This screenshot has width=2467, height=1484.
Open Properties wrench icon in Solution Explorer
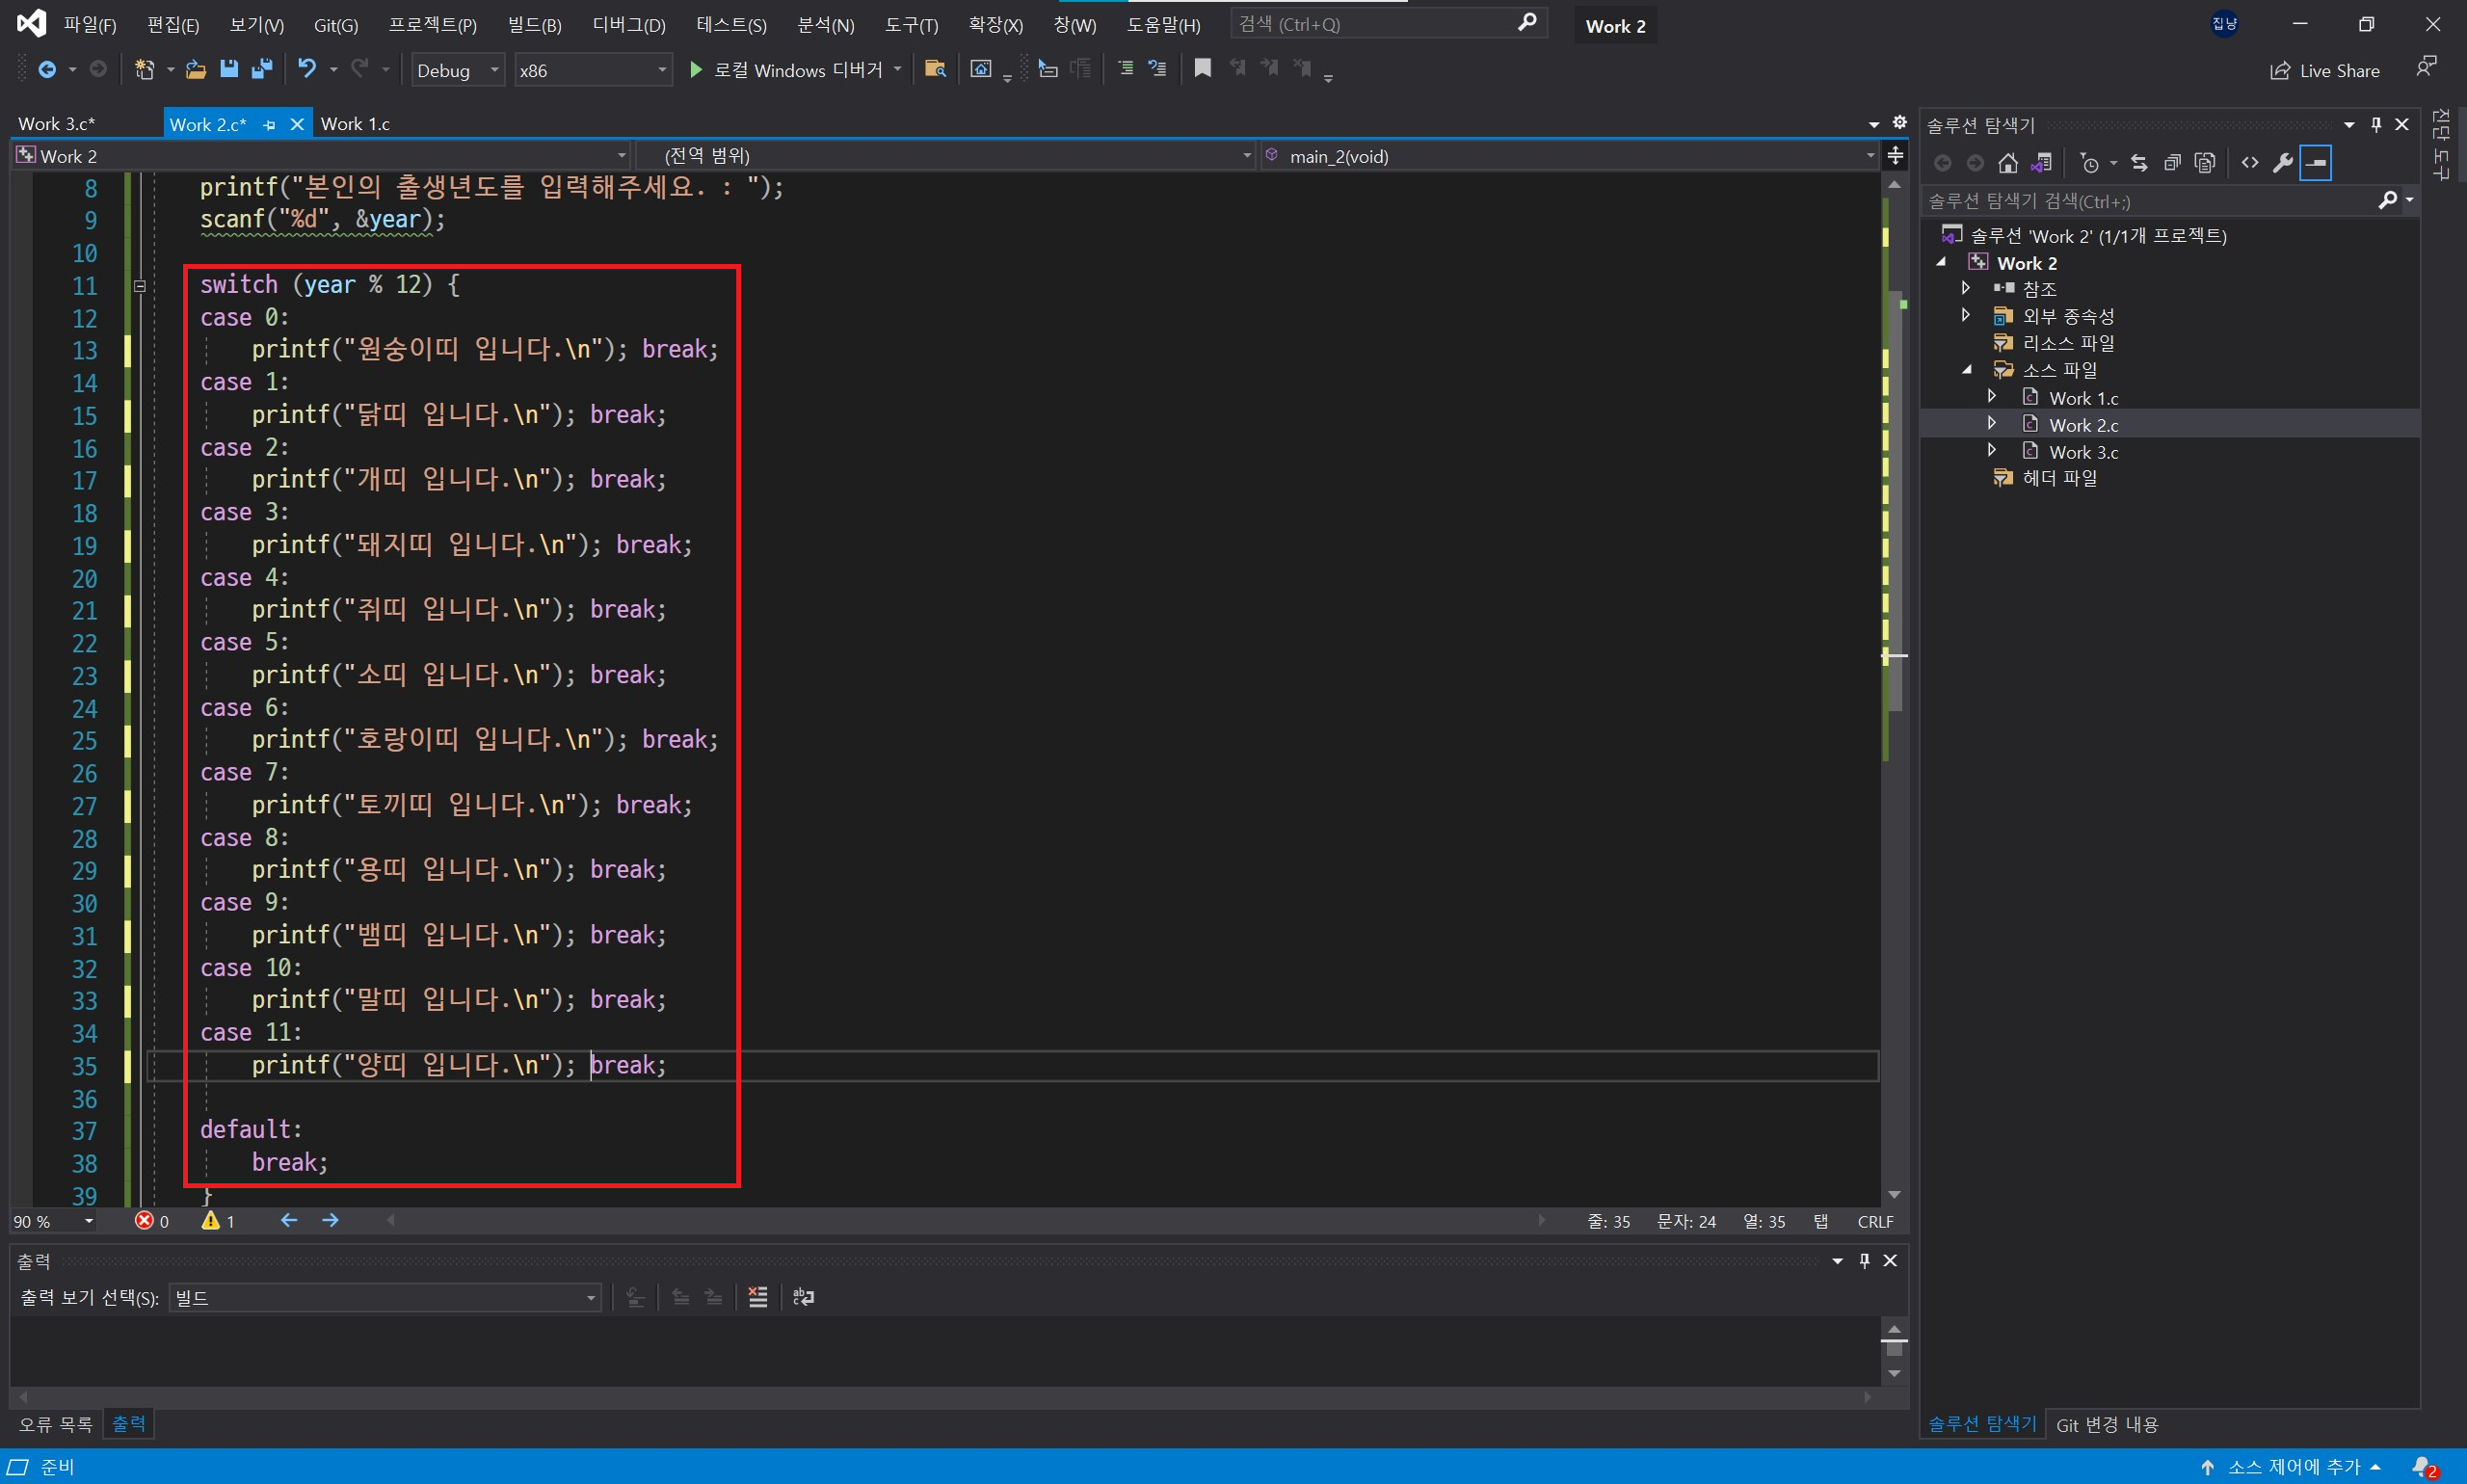[2282, 163]
